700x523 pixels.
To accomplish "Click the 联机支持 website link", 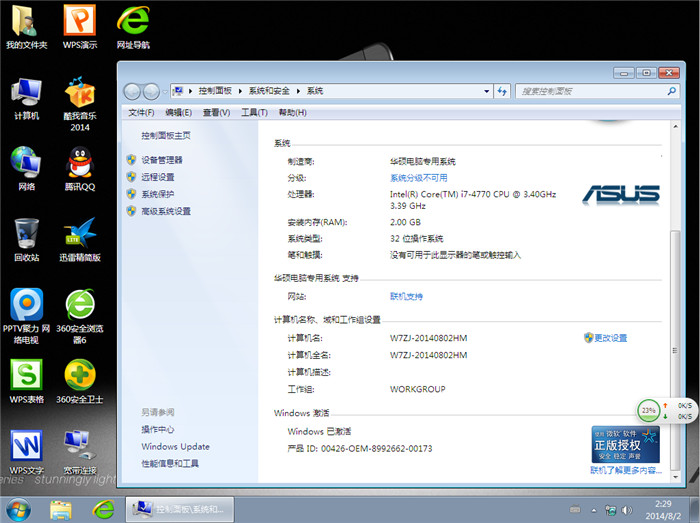I will click(406, 296).
